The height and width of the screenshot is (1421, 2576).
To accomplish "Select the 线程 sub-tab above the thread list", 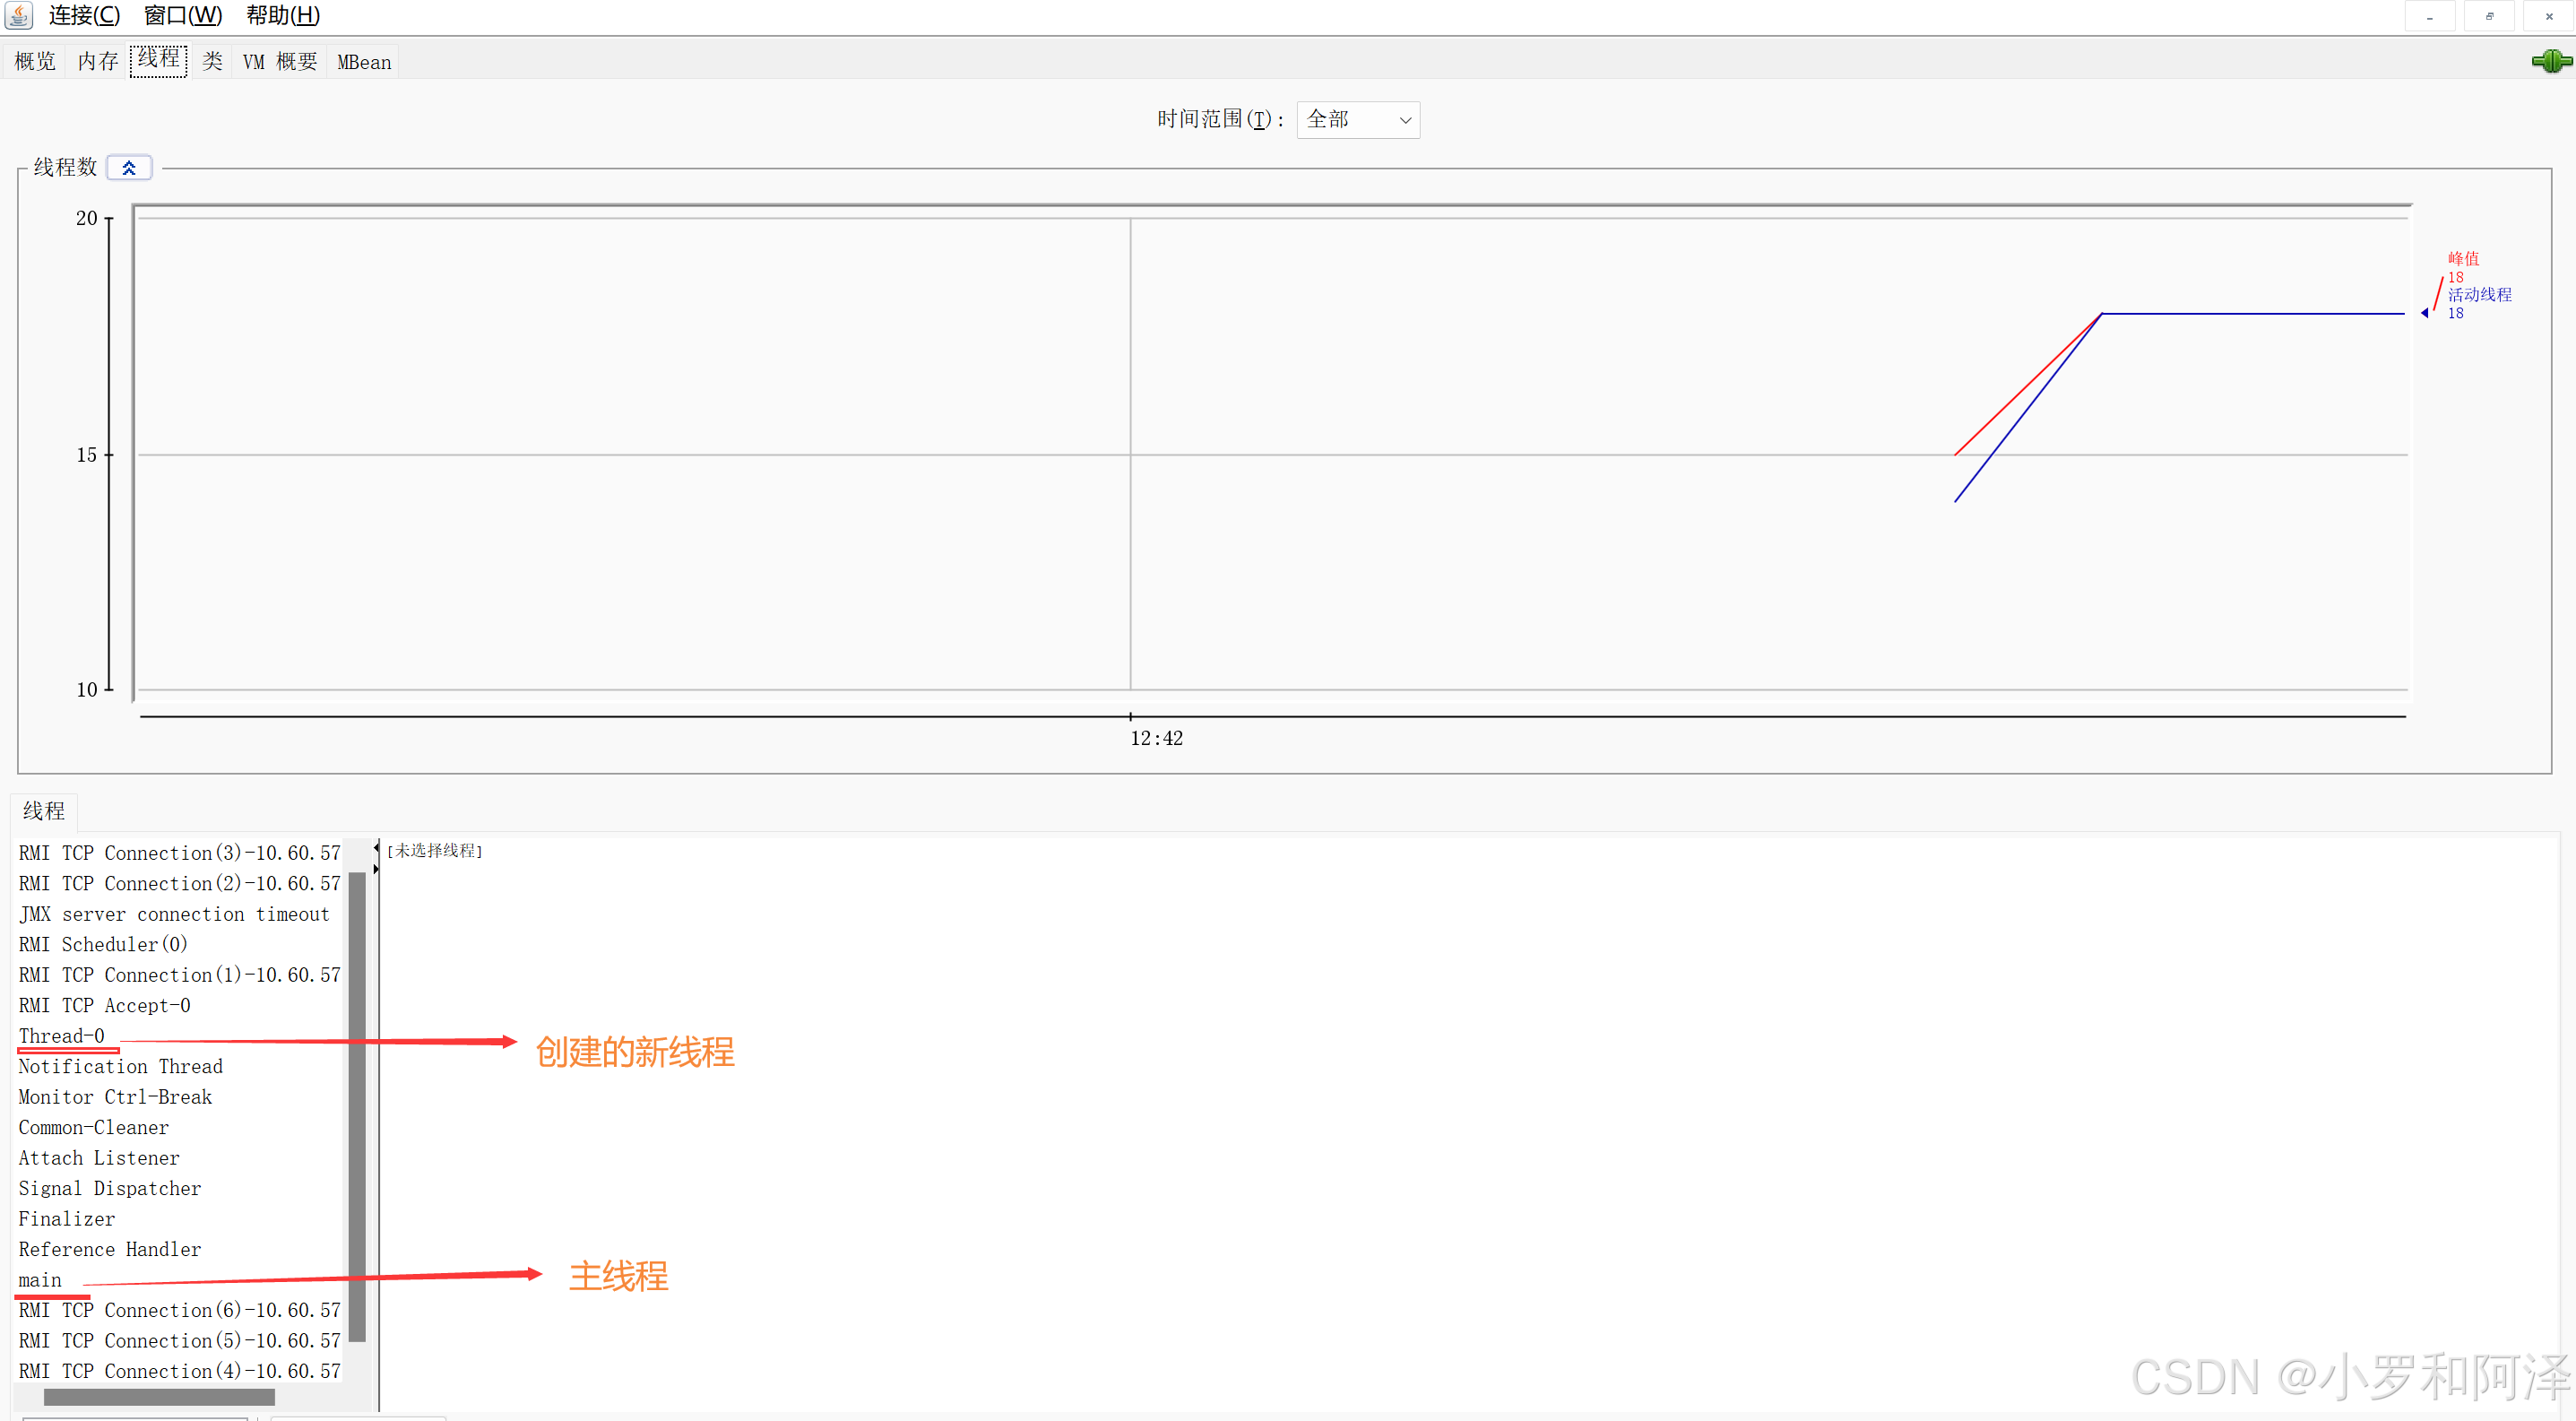I will tap(44, 811).
